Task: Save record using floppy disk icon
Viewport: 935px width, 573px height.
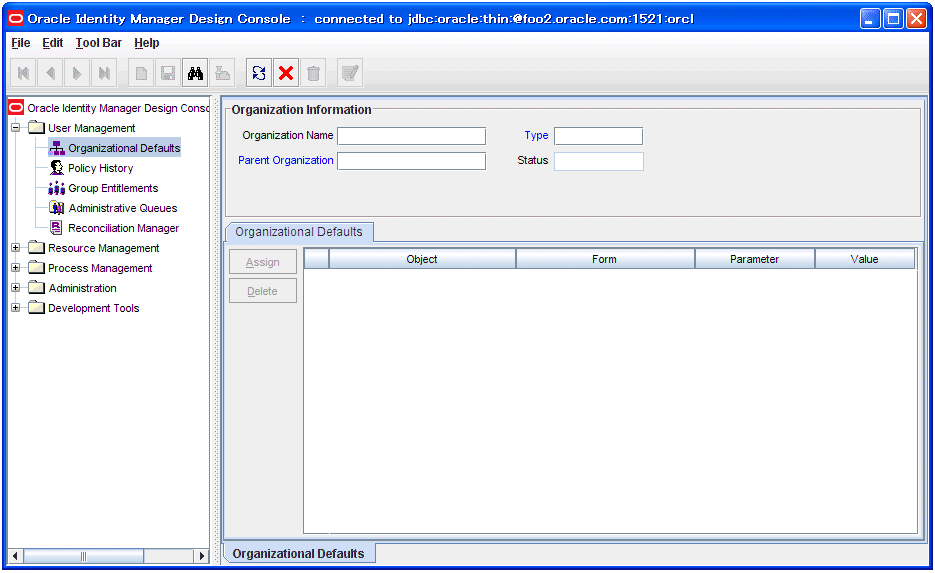Action: pyautogui.click(x=168, y=73)
